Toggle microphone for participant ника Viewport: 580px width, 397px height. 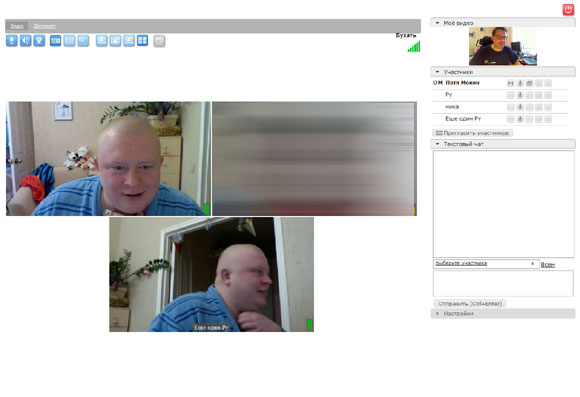point(520,107)
